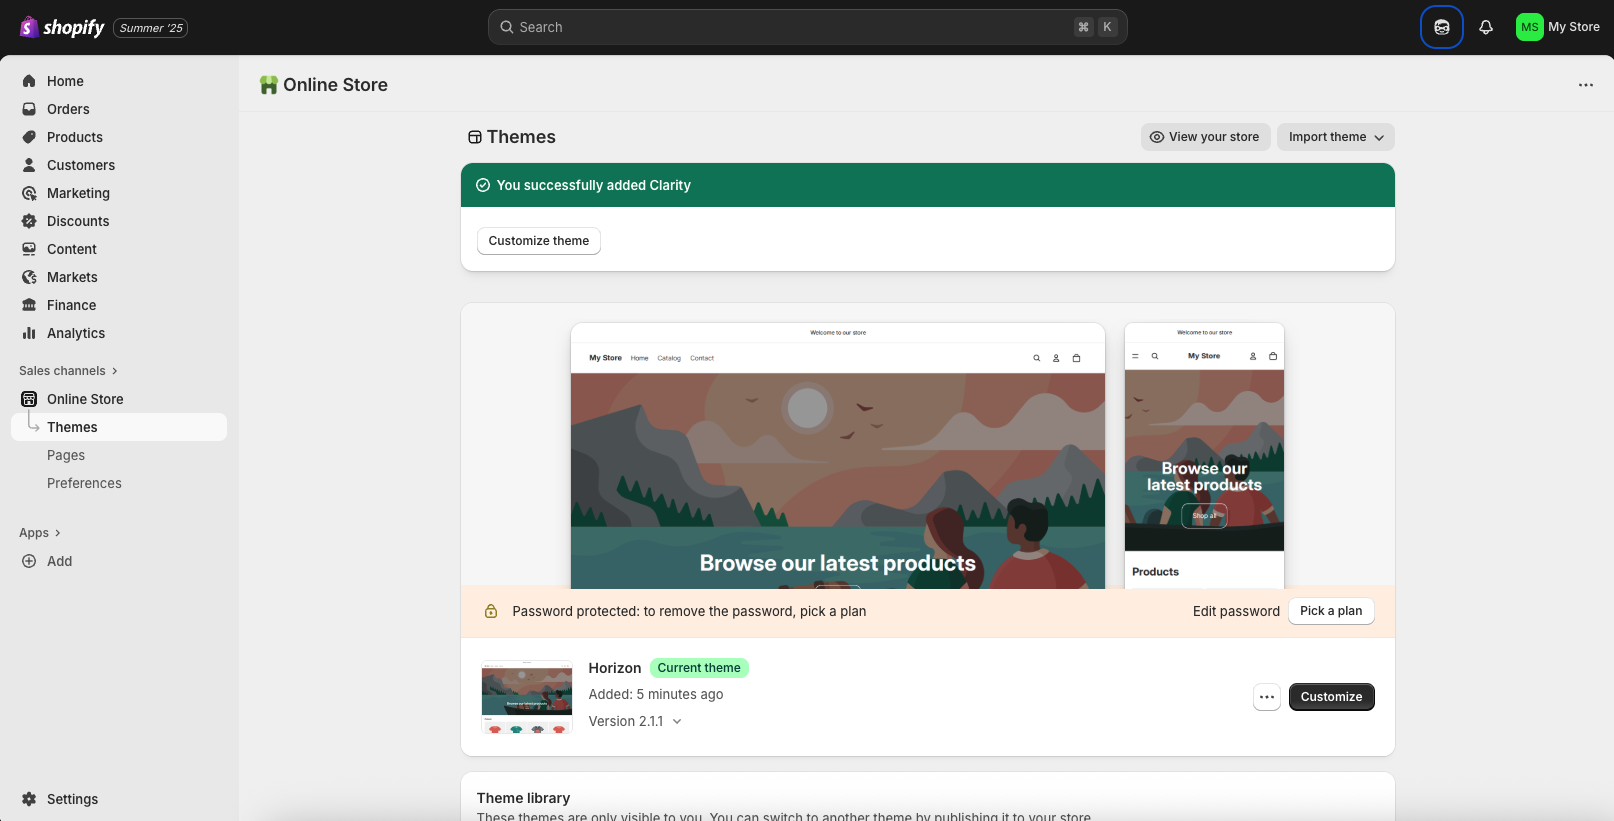Click the Pick a plan button
The width and height of the screenshot is (1614, 821).
click(x=1331, y=611)
